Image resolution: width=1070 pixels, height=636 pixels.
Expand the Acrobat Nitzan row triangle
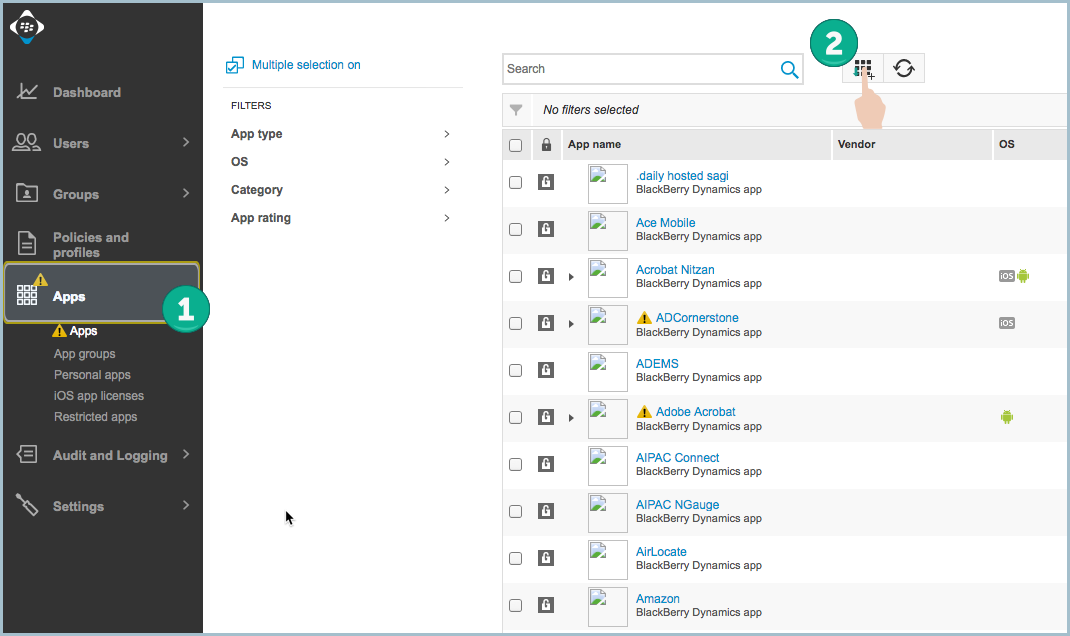[x=571, y=277]
